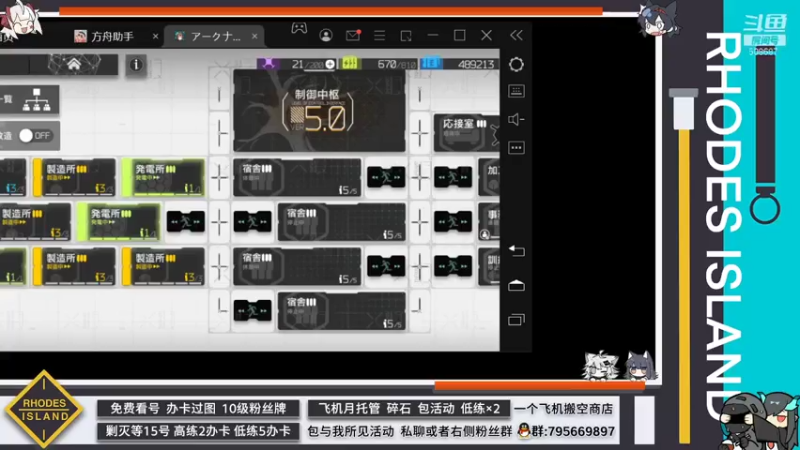Click the right-wing corridor icon in third row
Screen dimensions: 800x450
453,266
